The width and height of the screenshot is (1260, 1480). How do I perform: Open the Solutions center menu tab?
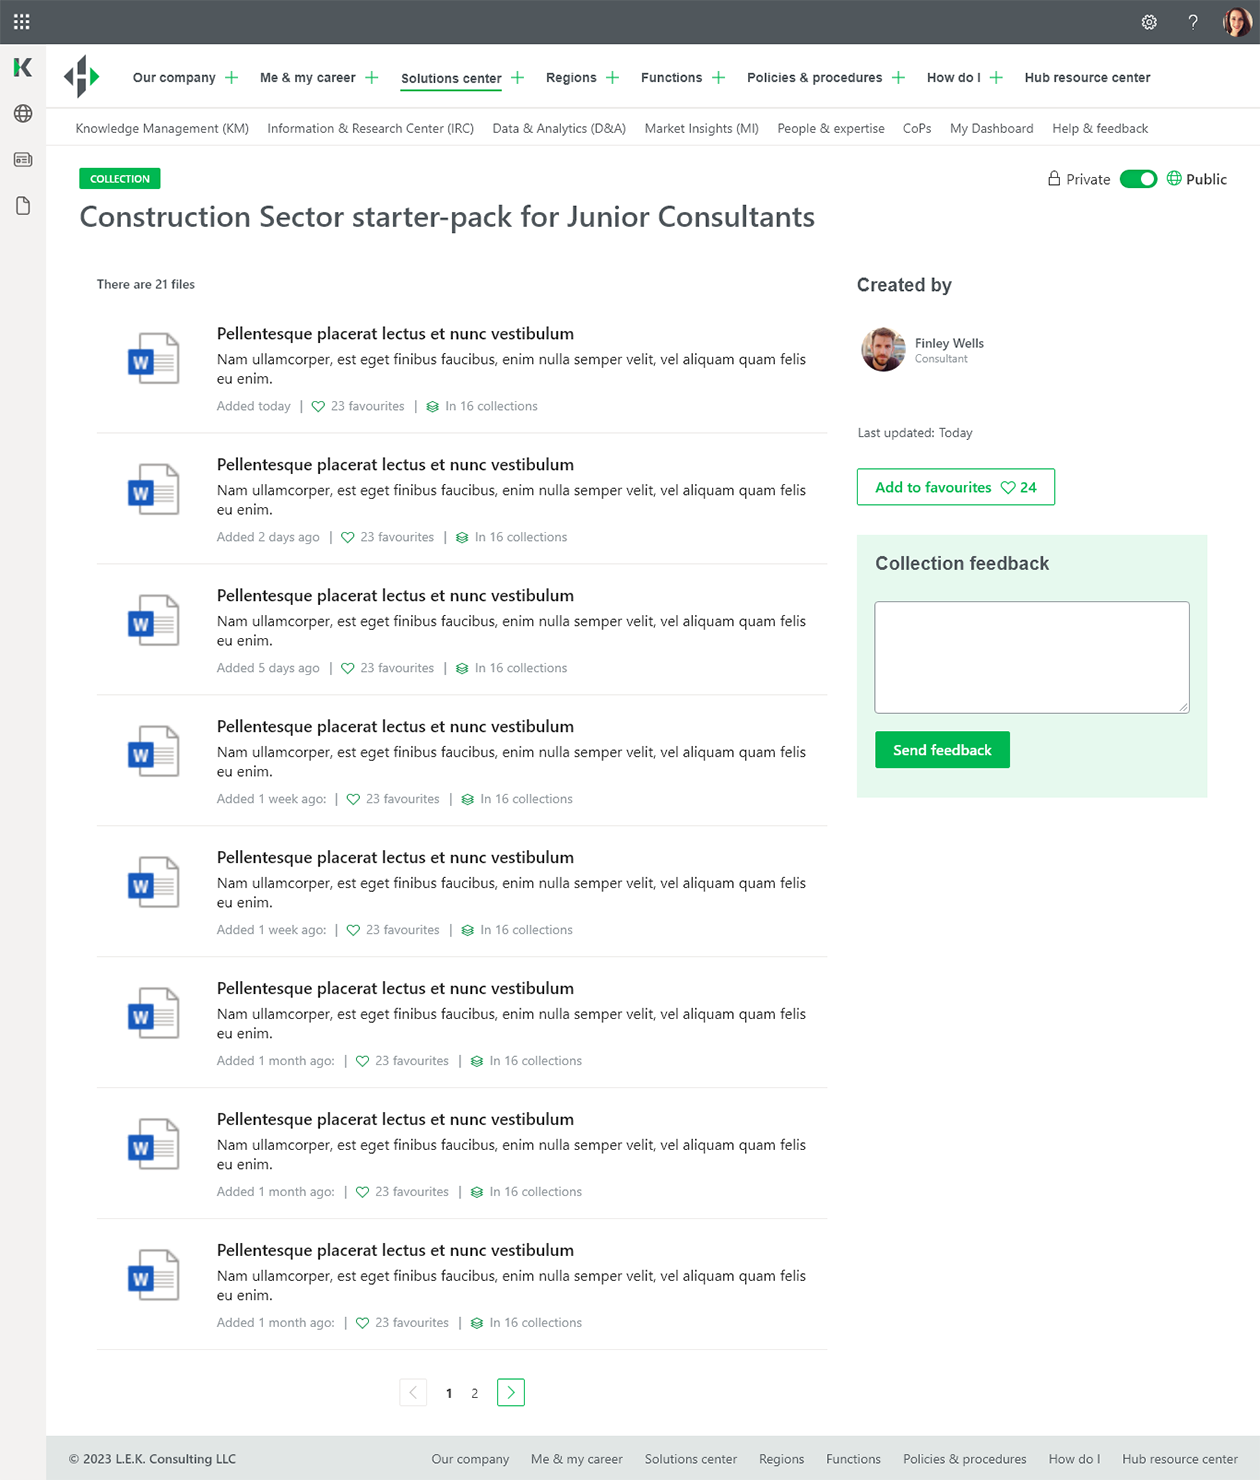451,78
